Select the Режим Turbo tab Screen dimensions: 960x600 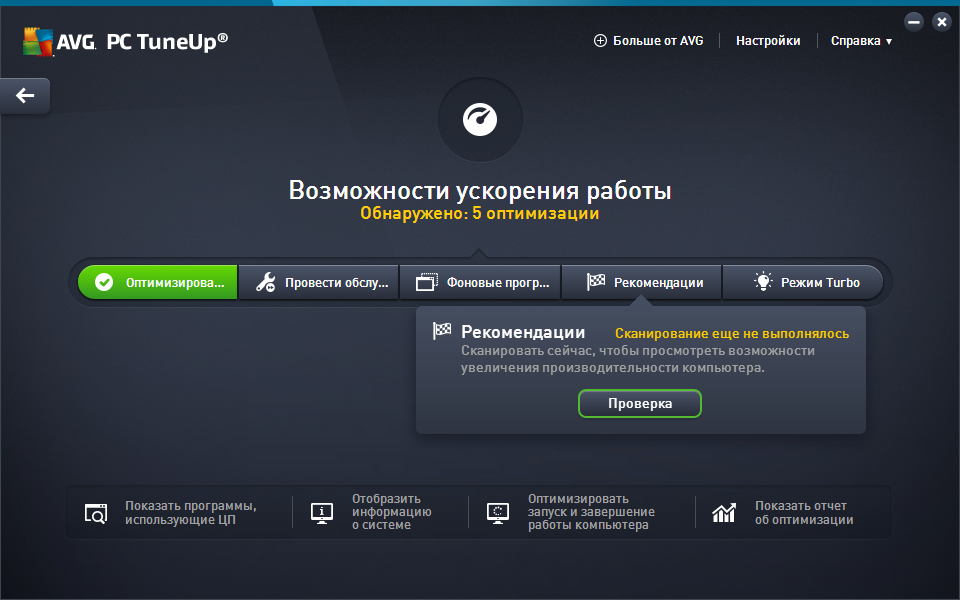pos(803,282)
